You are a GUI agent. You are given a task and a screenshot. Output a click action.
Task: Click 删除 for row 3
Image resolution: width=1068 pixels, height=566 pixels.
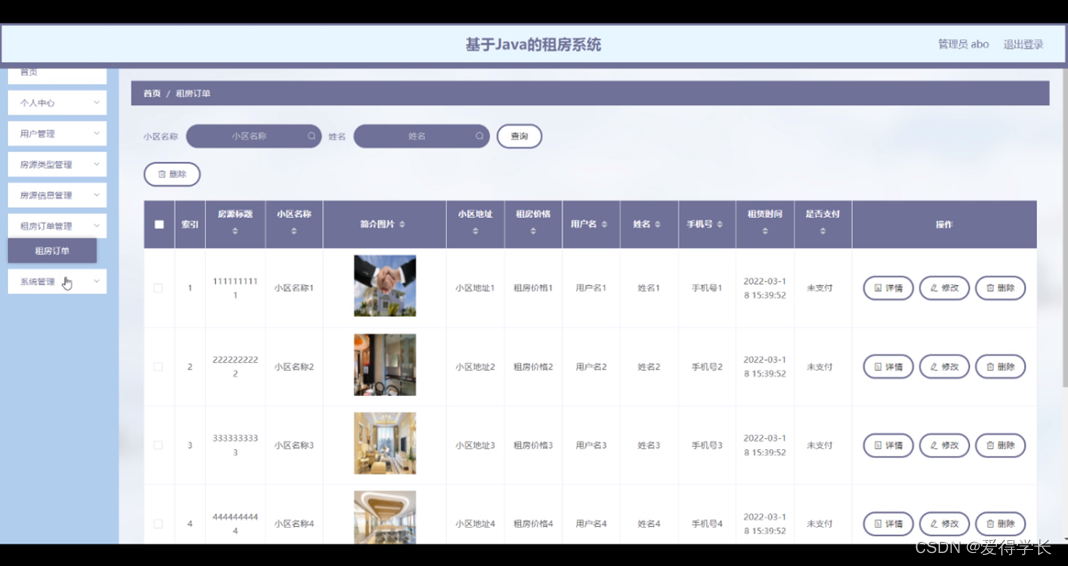1001,445
